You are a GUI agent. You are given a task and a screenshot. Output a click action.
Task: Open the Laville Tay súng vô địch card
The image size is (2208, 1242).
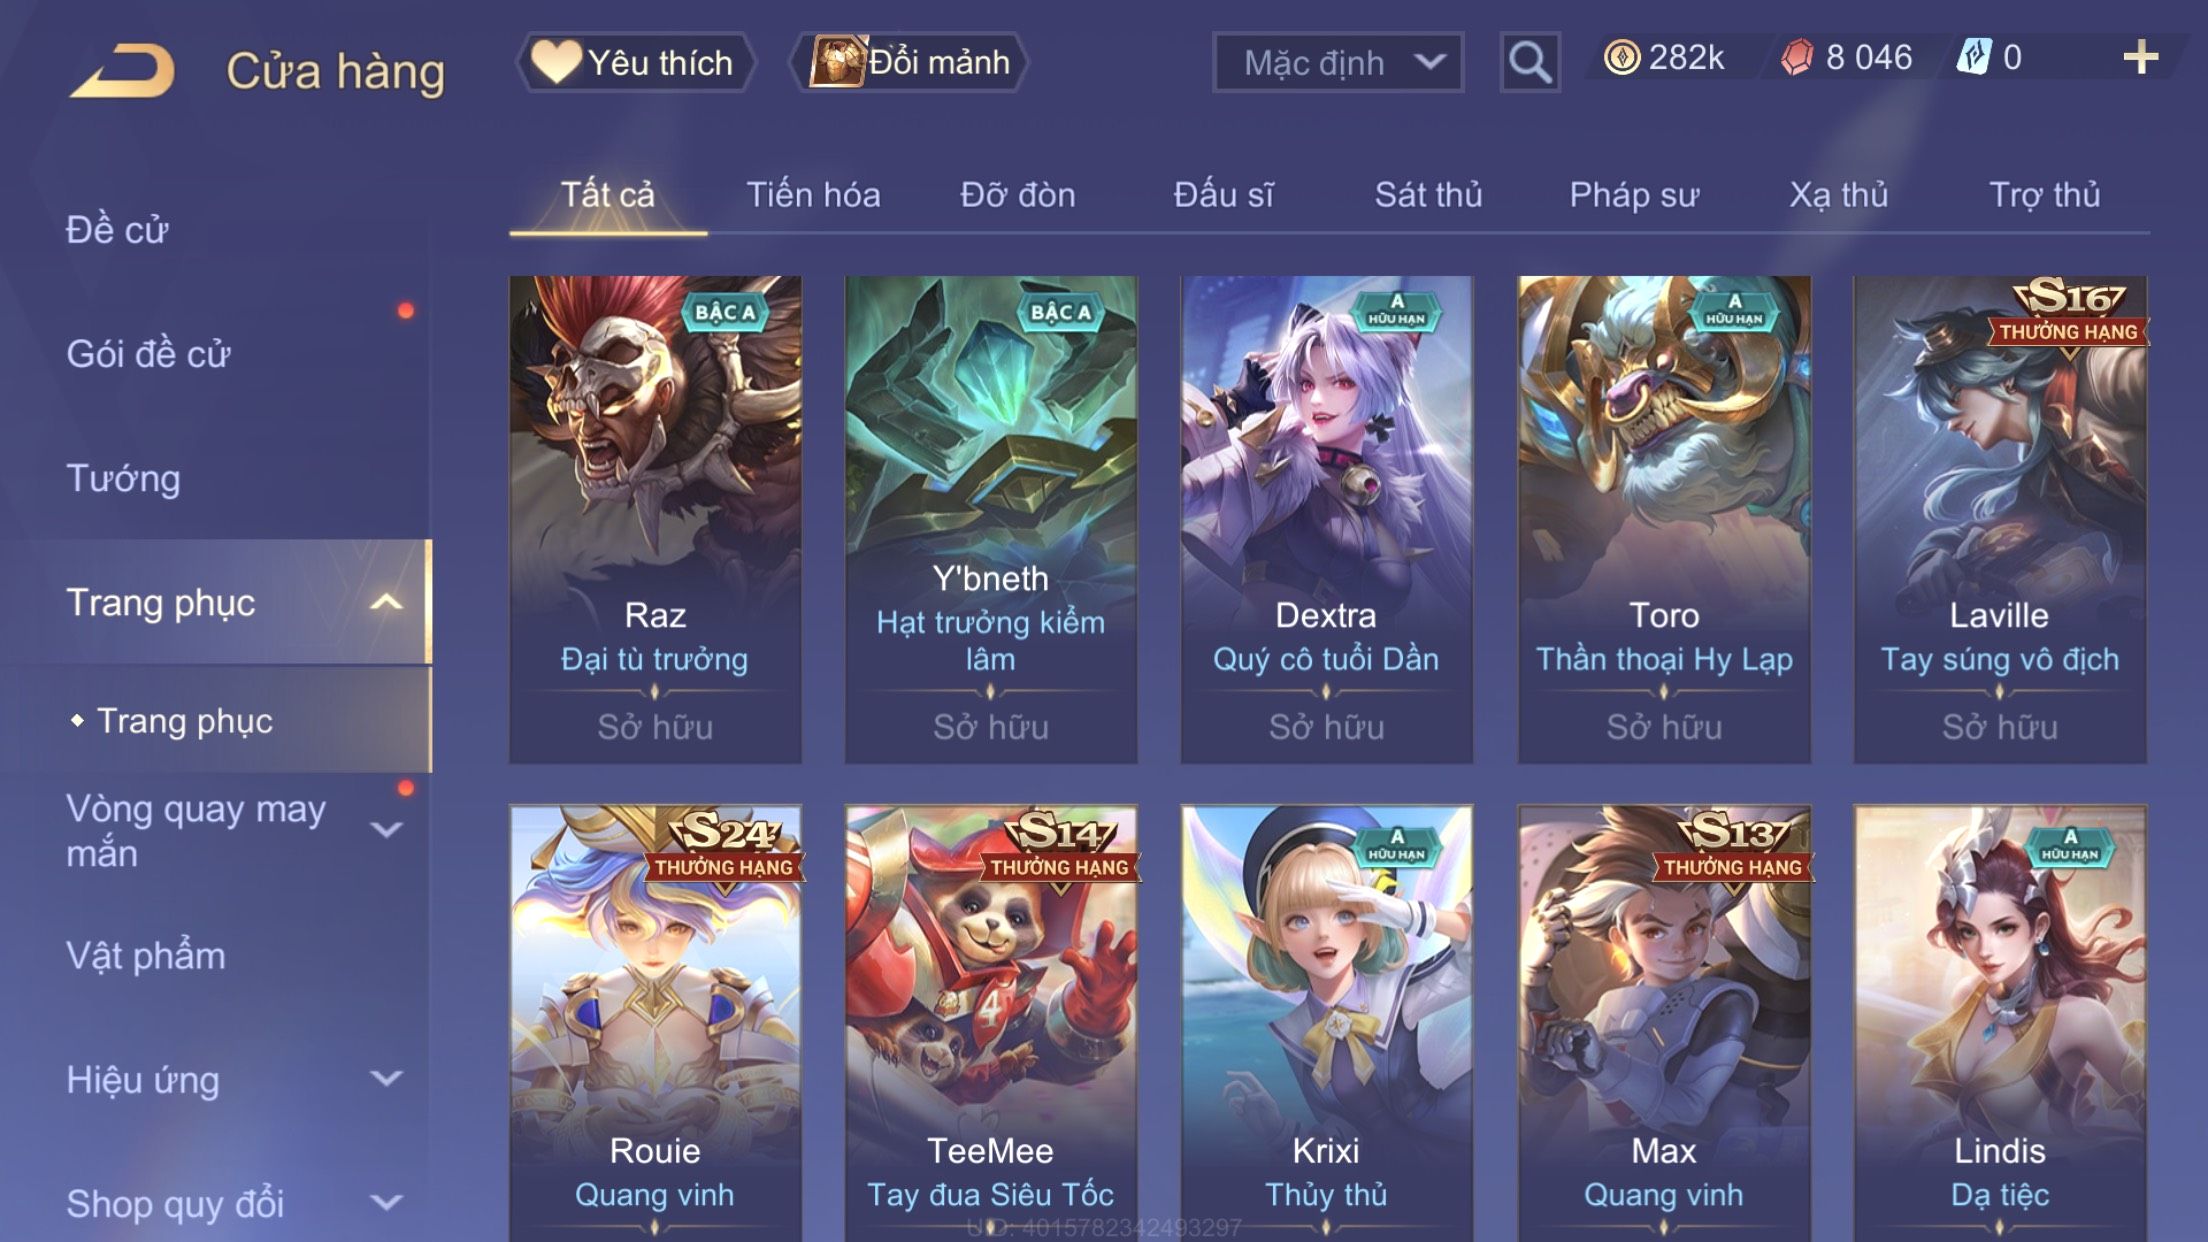[x=1999, y=520]
